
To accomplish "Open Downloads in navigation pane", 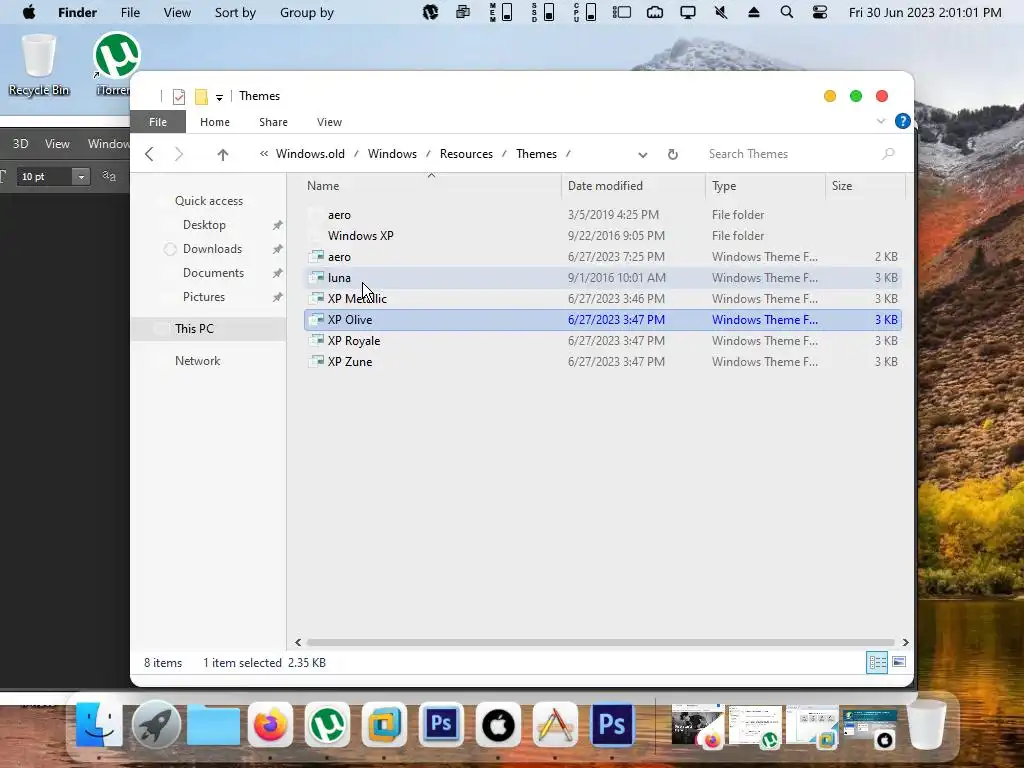I will pos(212,249).
